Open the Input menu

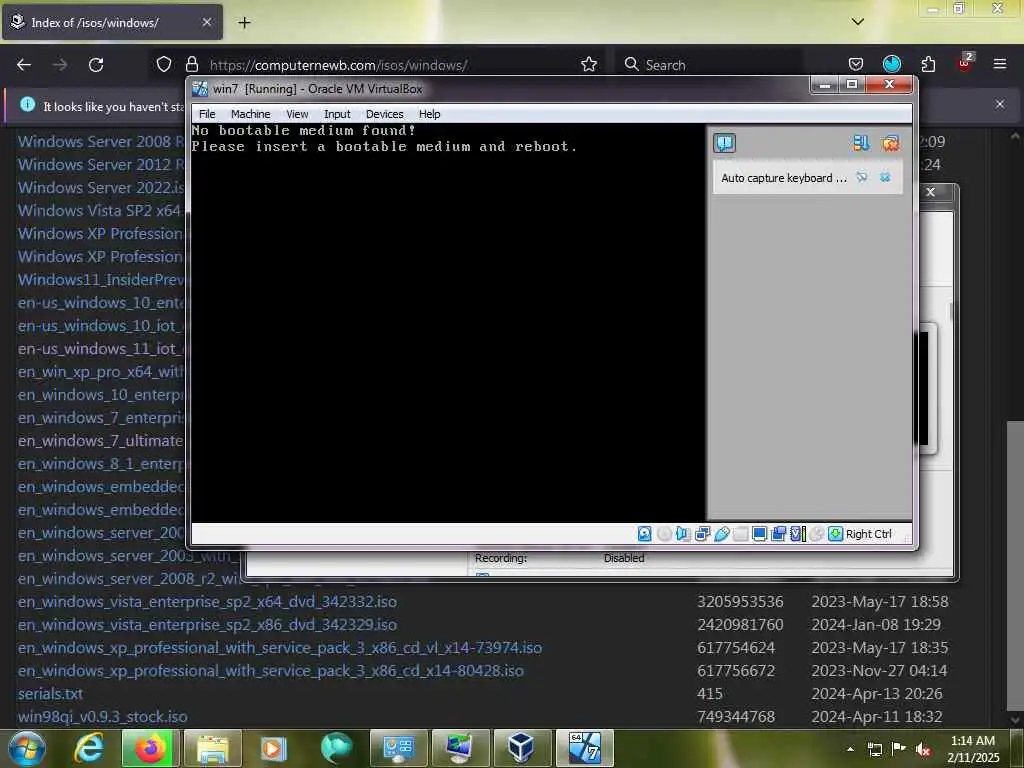pyautogui.click(x=337, y=114)
